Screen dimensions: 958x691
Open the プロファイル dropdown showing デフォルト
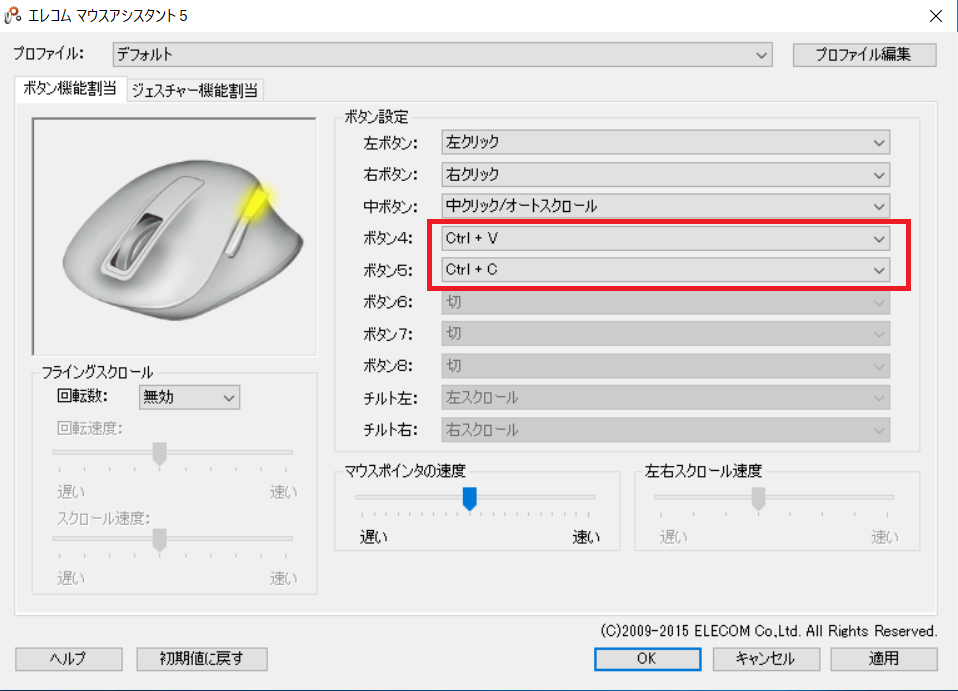point(442,54)
